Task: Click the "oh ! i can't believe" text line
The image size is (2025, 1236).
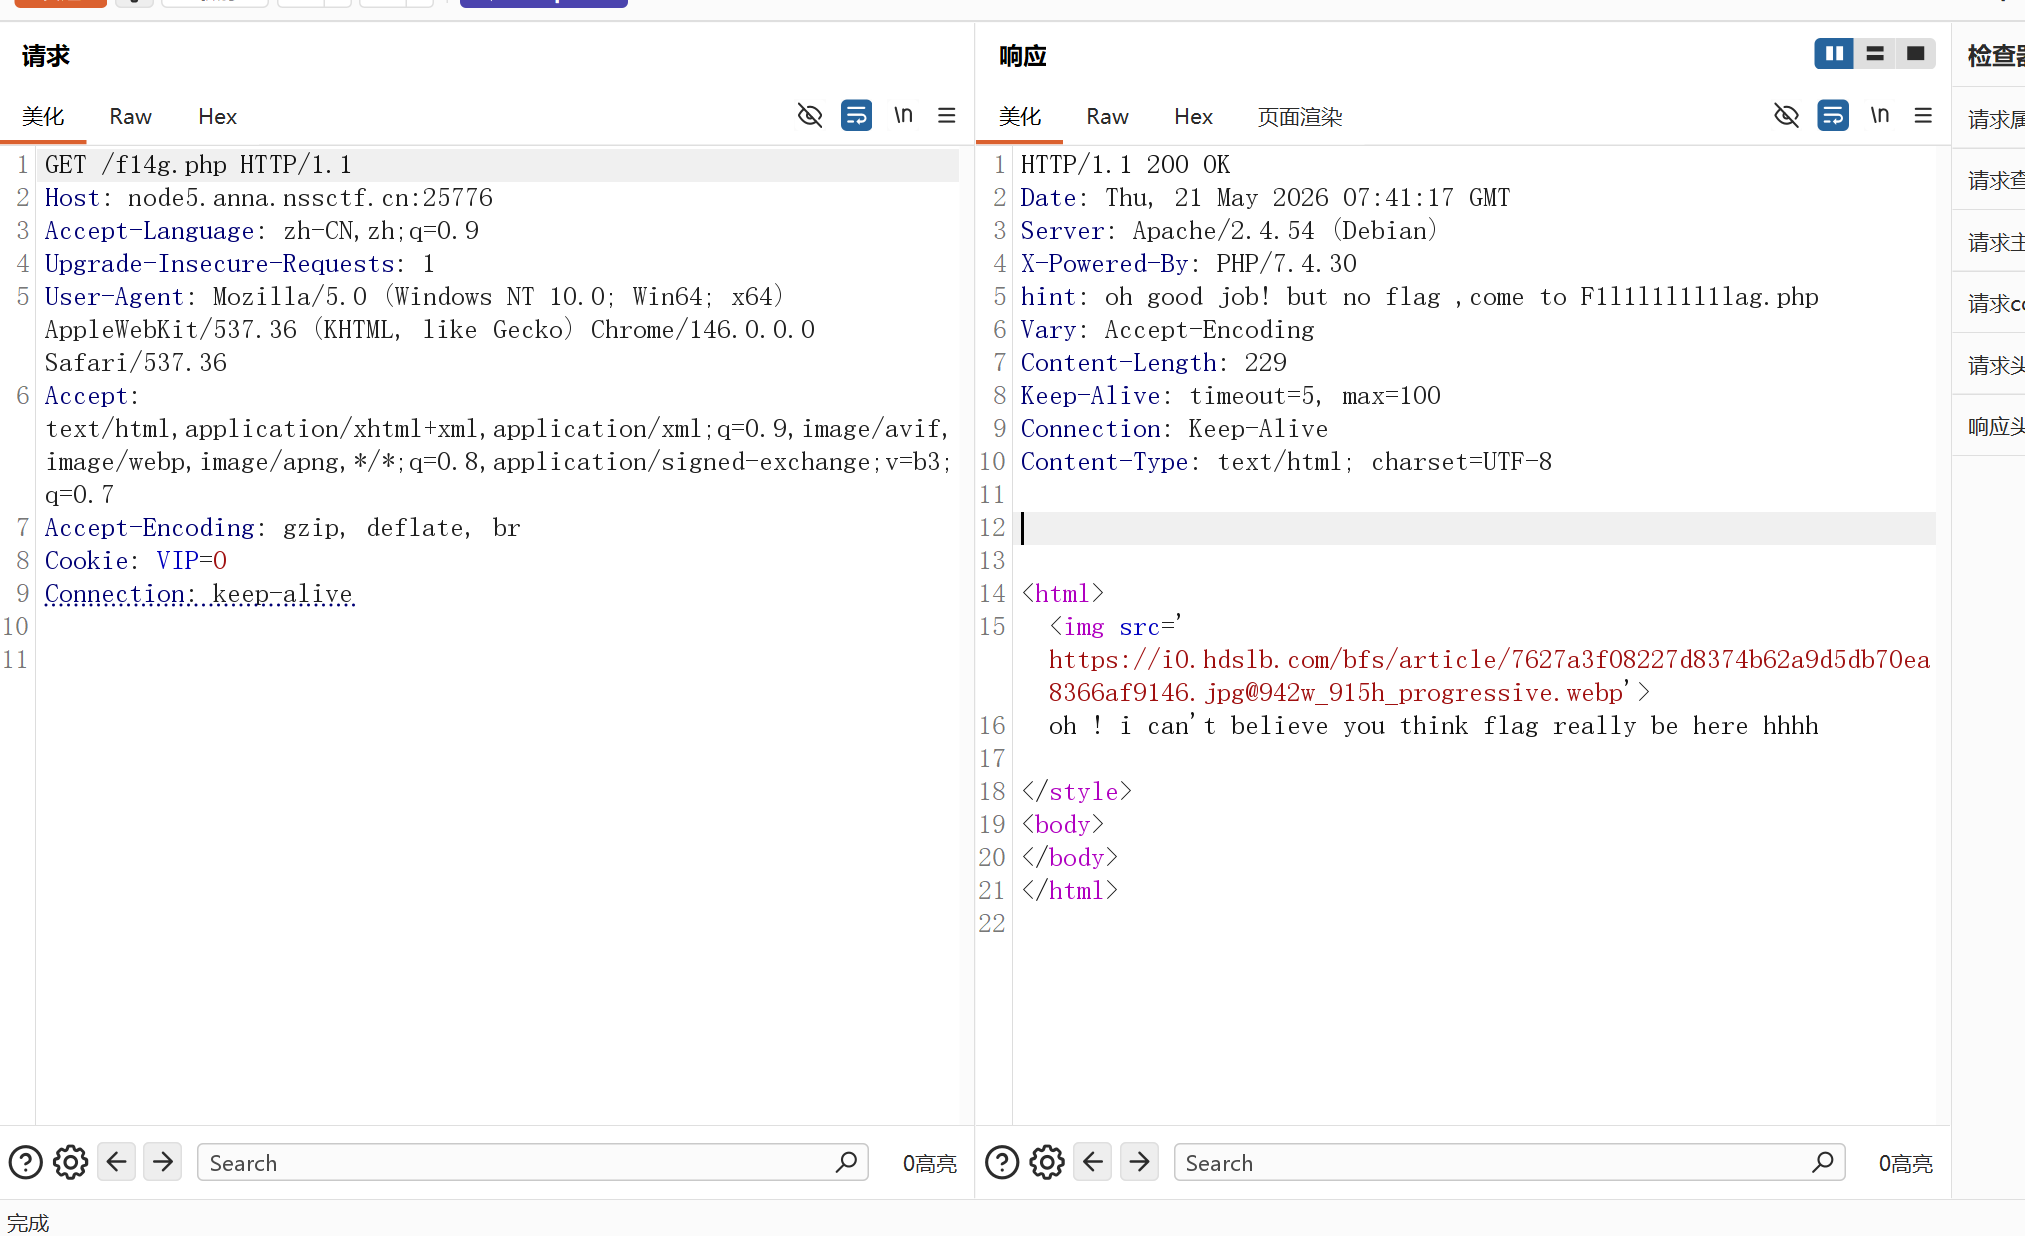Action: [1433, 726]
